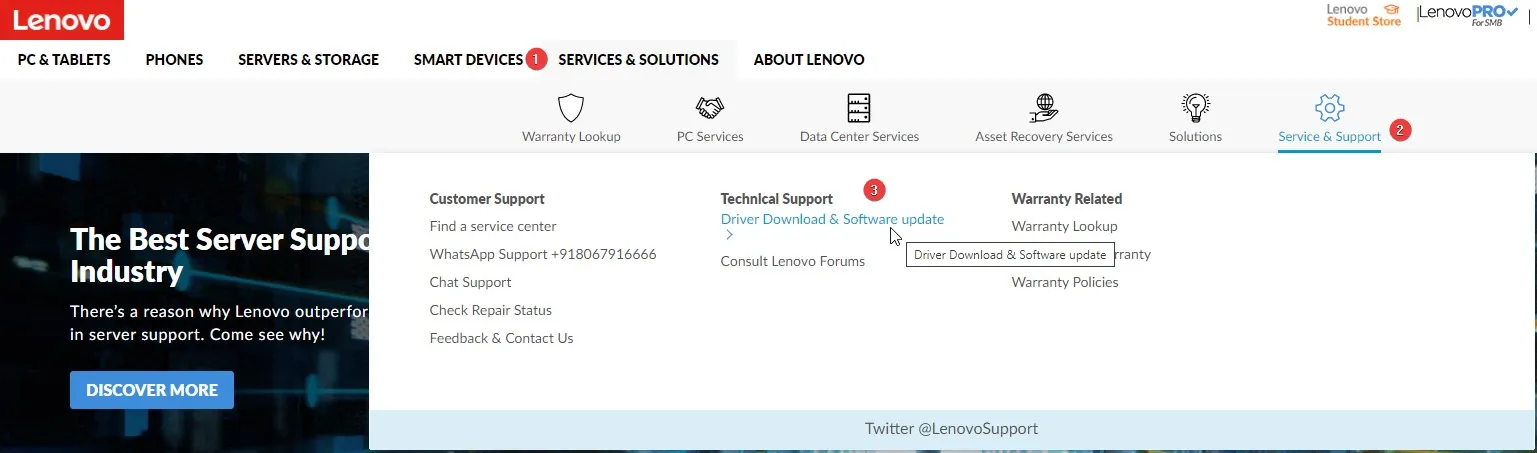Screen dimensions: 1537x453
Task: Open Lenovo Student Store logo
Action: (x=1364, y=15)
